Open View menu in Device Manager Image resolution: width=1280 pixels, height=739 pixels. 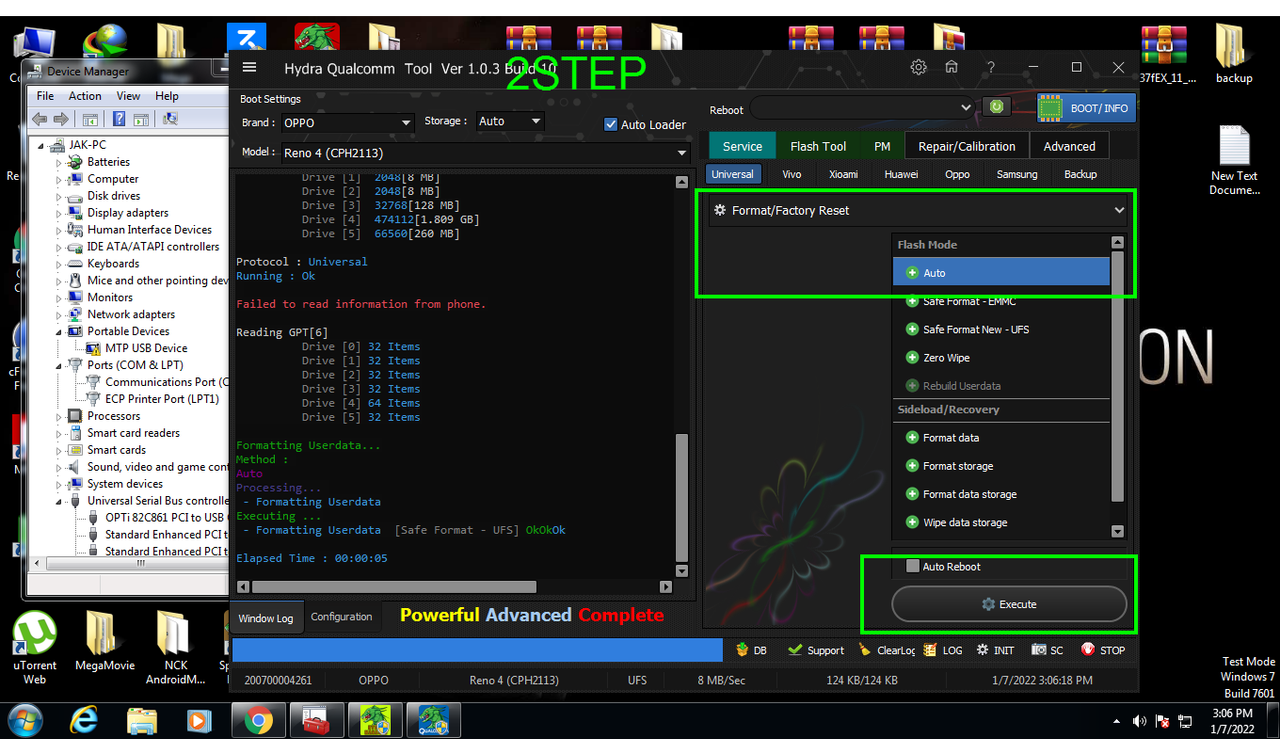pos(128,96)
